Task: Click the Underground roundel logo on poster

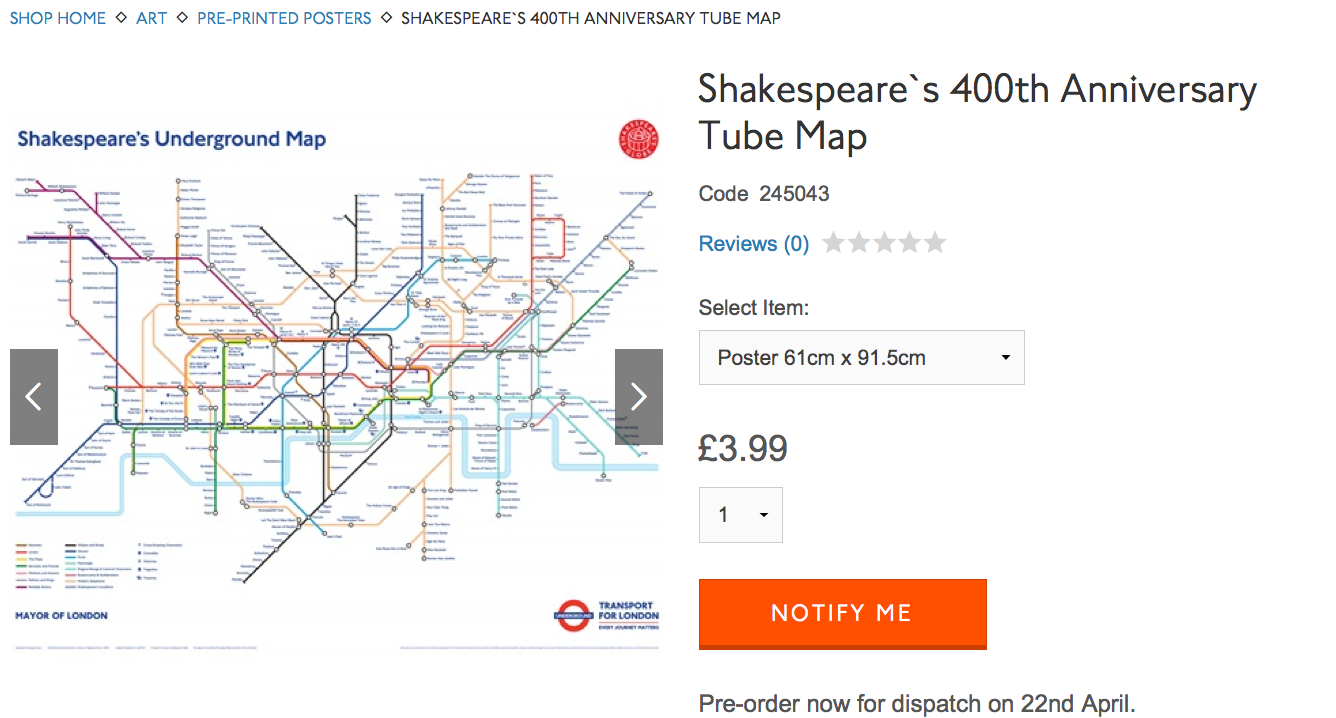Action: [x=574, y=616]
